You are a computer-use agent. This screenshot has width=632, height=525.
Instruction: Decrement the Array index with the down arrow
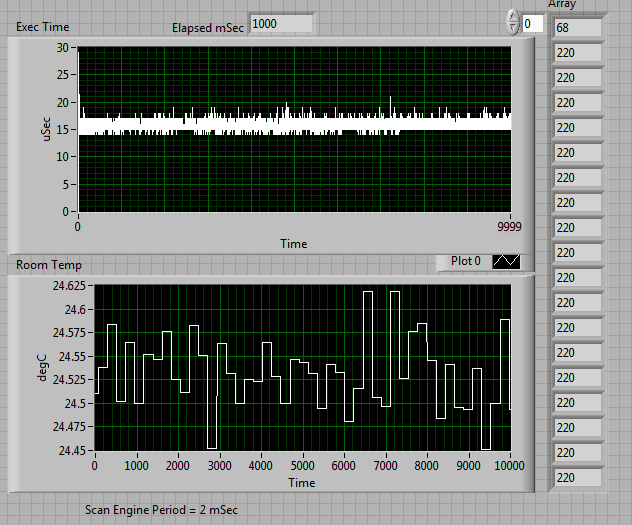pyautogui.click(x=513, y=28)
